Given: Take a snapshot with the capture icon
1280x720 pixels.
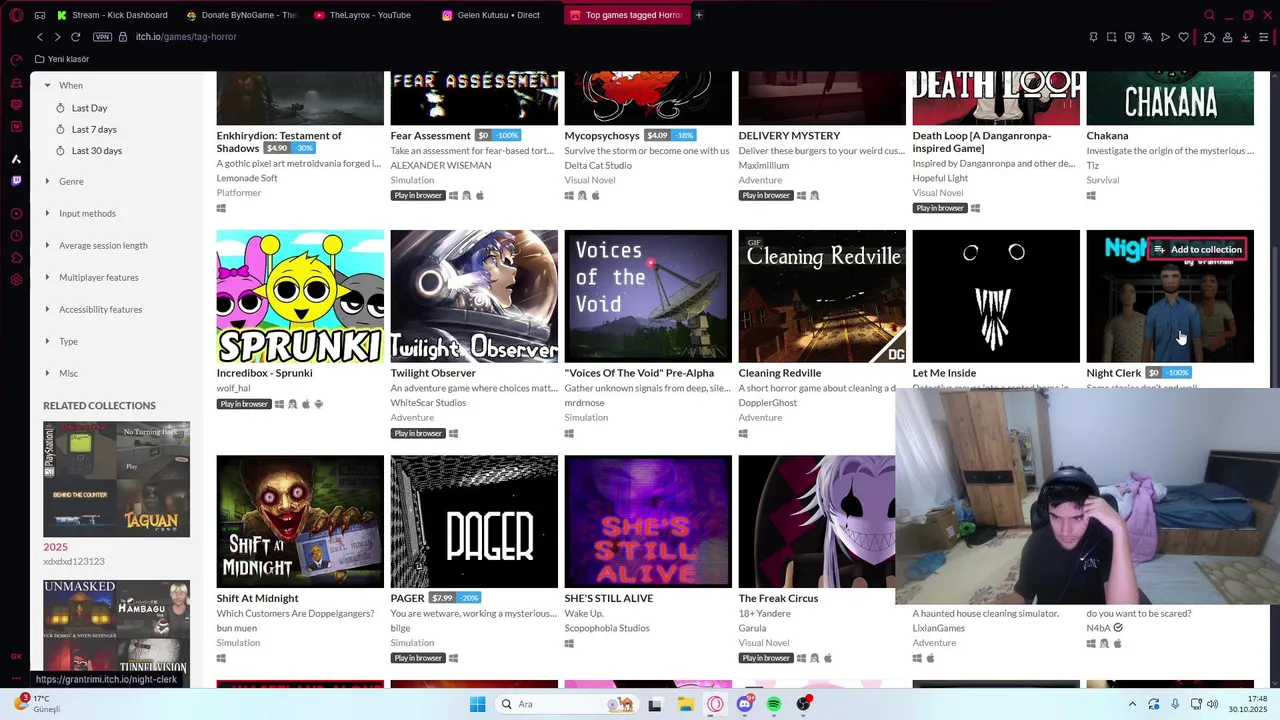Looking at the screenshot, I should coord(1111,37).
